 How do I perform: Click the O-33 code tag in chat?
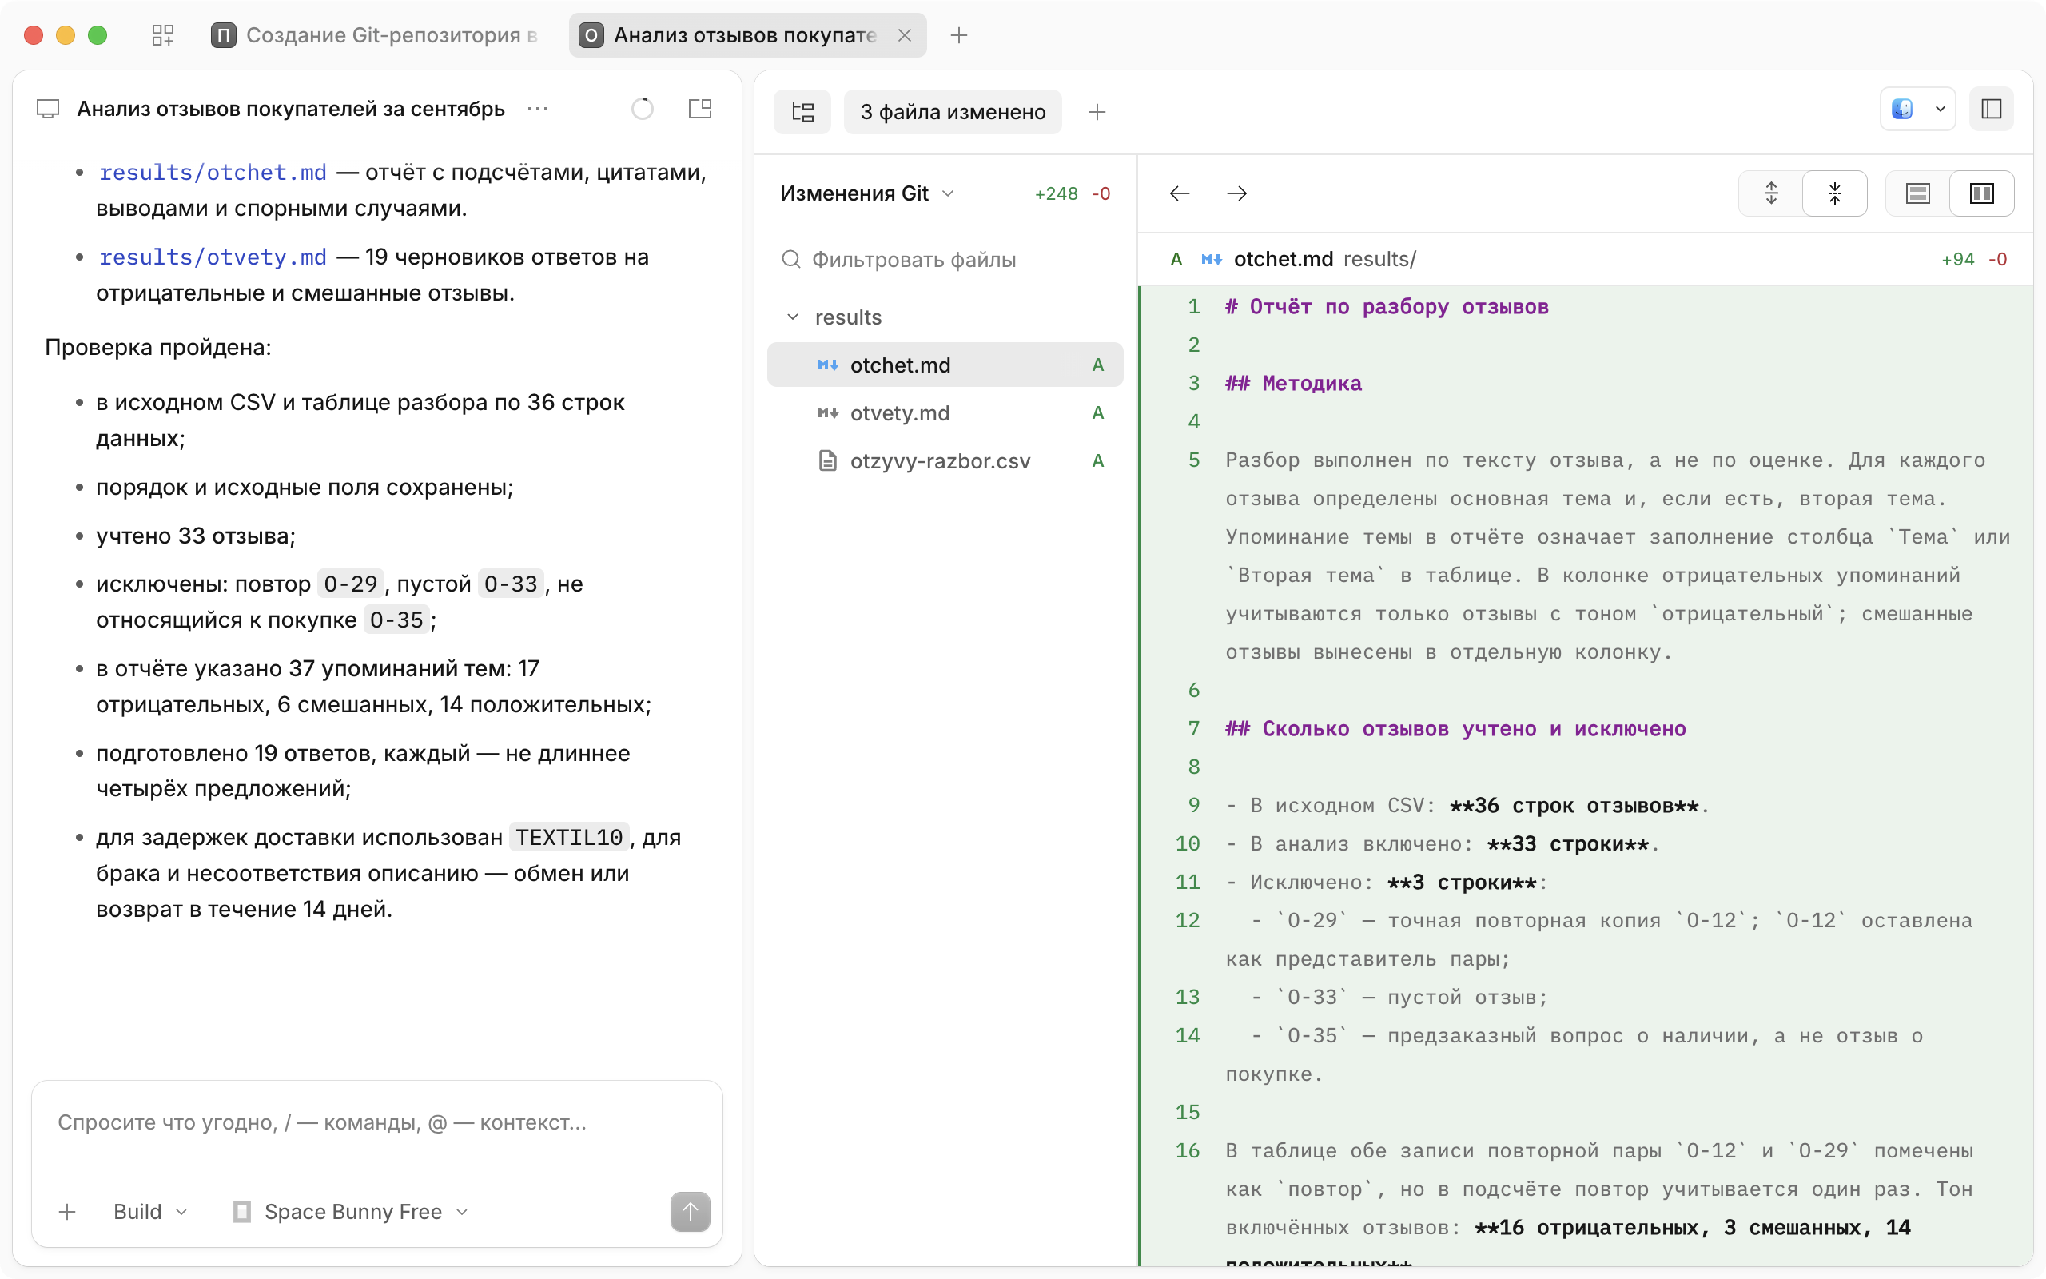click(x=511, y=585)
